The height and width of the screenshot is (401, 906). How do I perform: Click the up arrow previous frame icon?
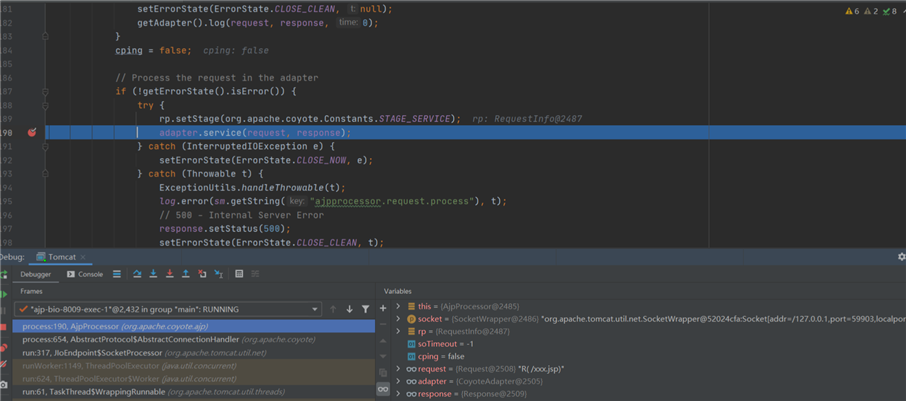[333, 309]
